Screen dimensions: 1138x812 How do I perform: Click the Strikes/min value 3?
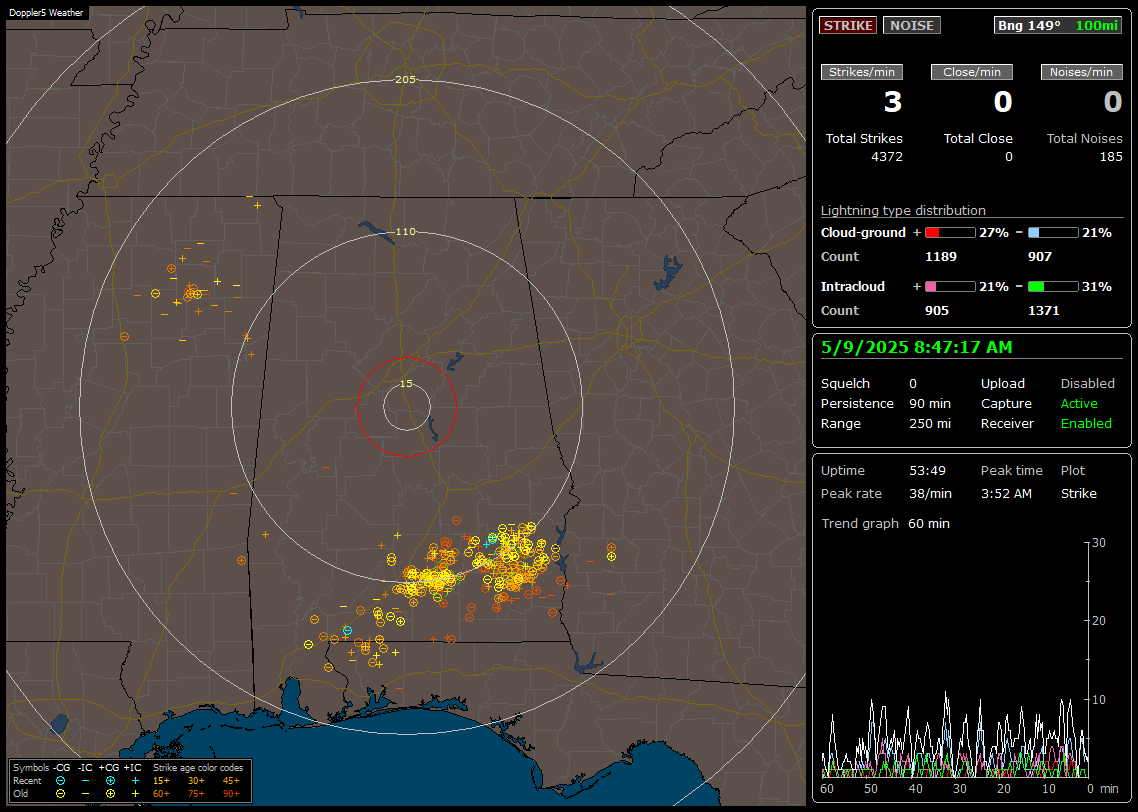click(x=893, y=102)
